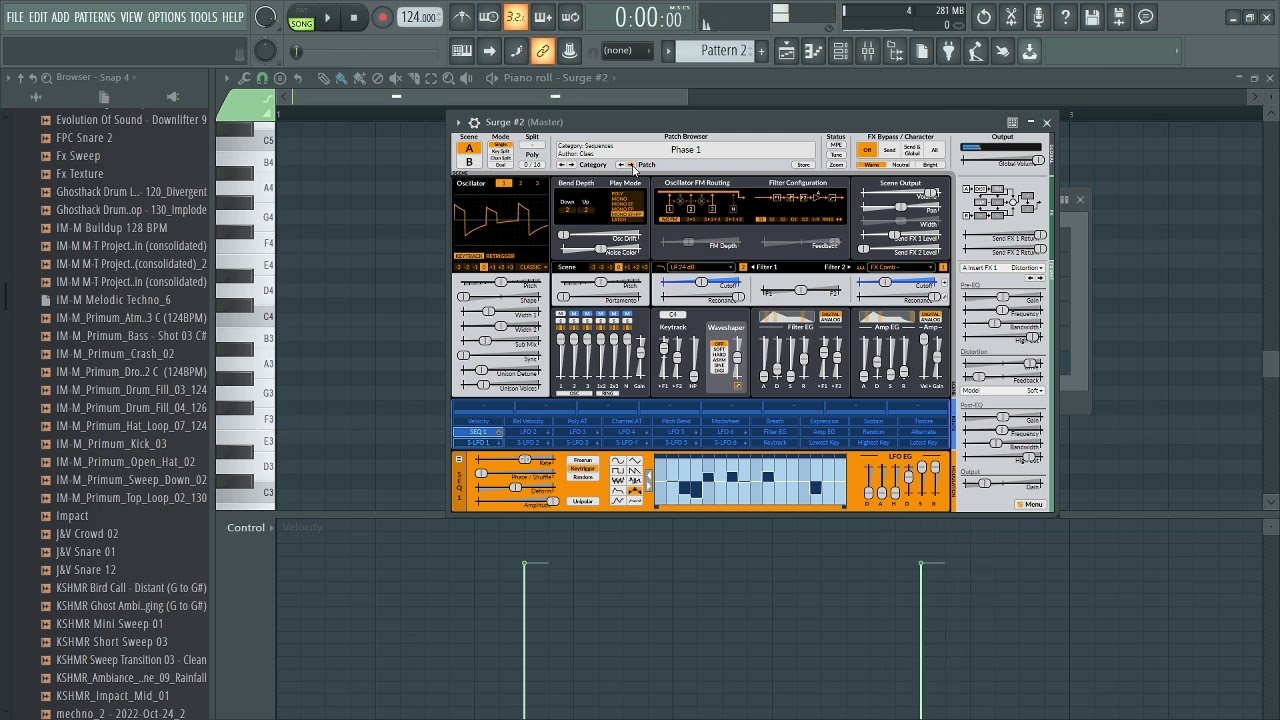
Task: Enable MPE status in Surge
Action: 836,146
